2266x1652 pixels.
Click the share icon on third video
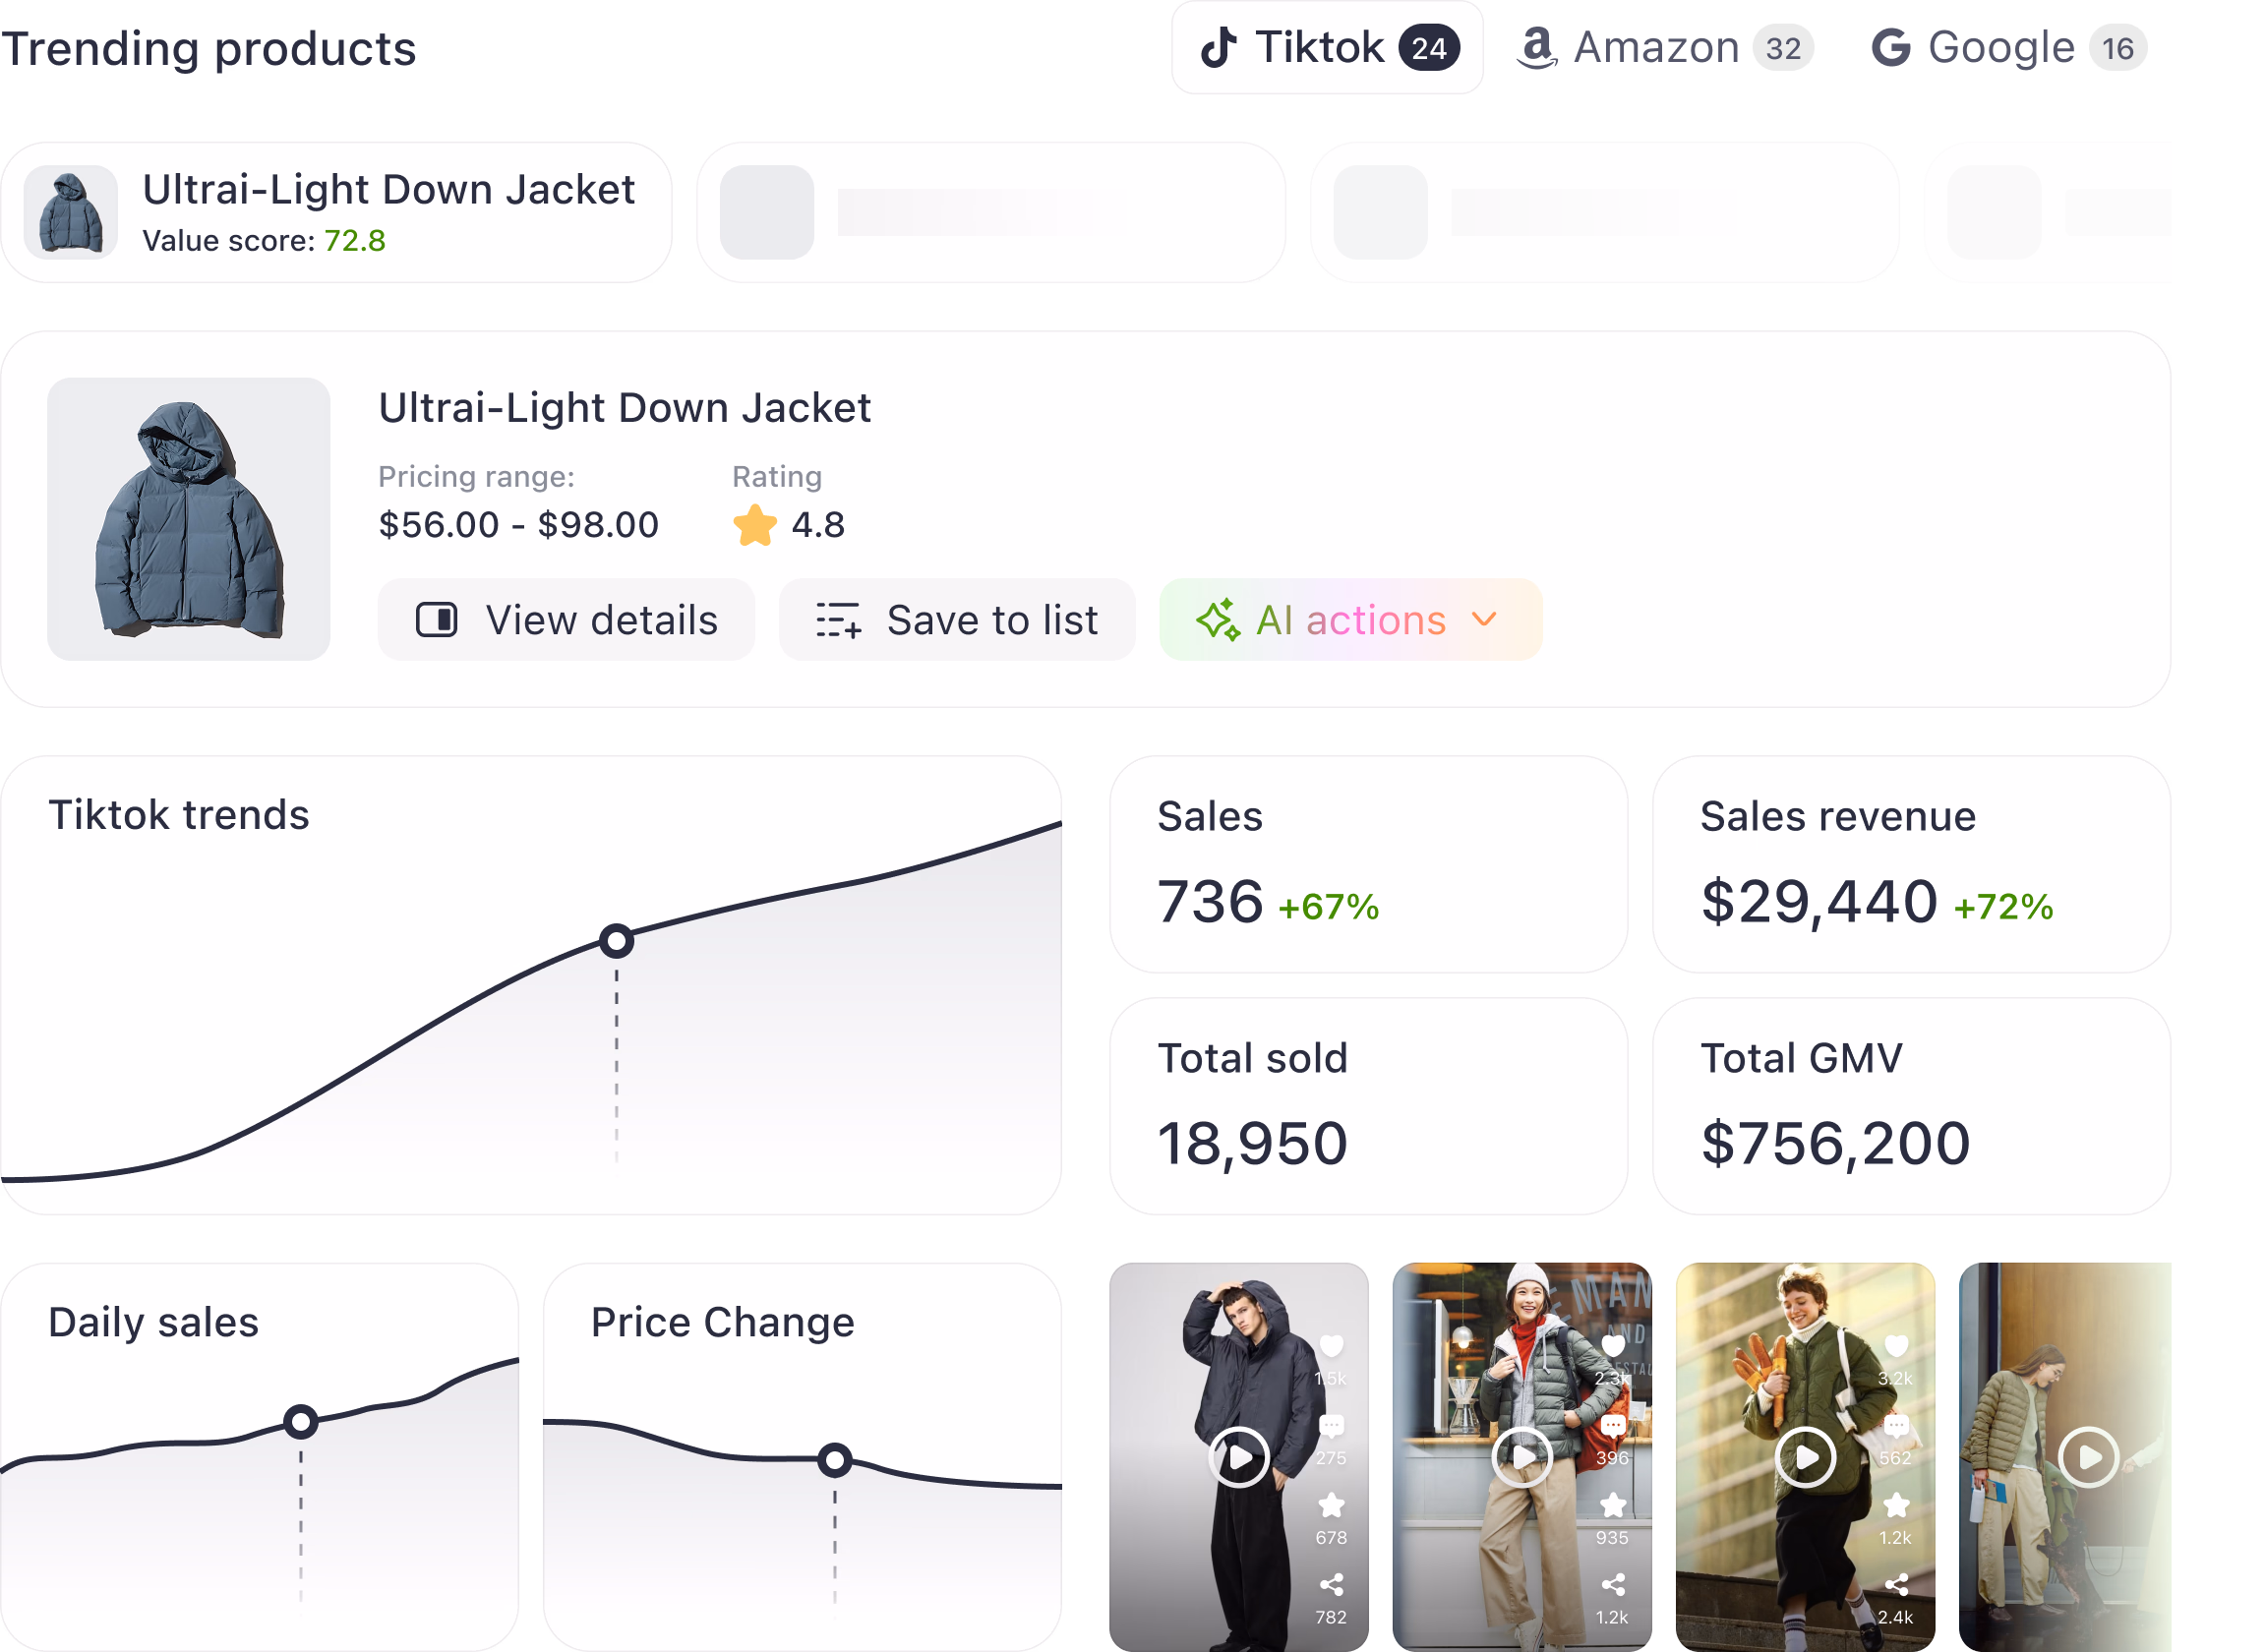[1896, 1584]
